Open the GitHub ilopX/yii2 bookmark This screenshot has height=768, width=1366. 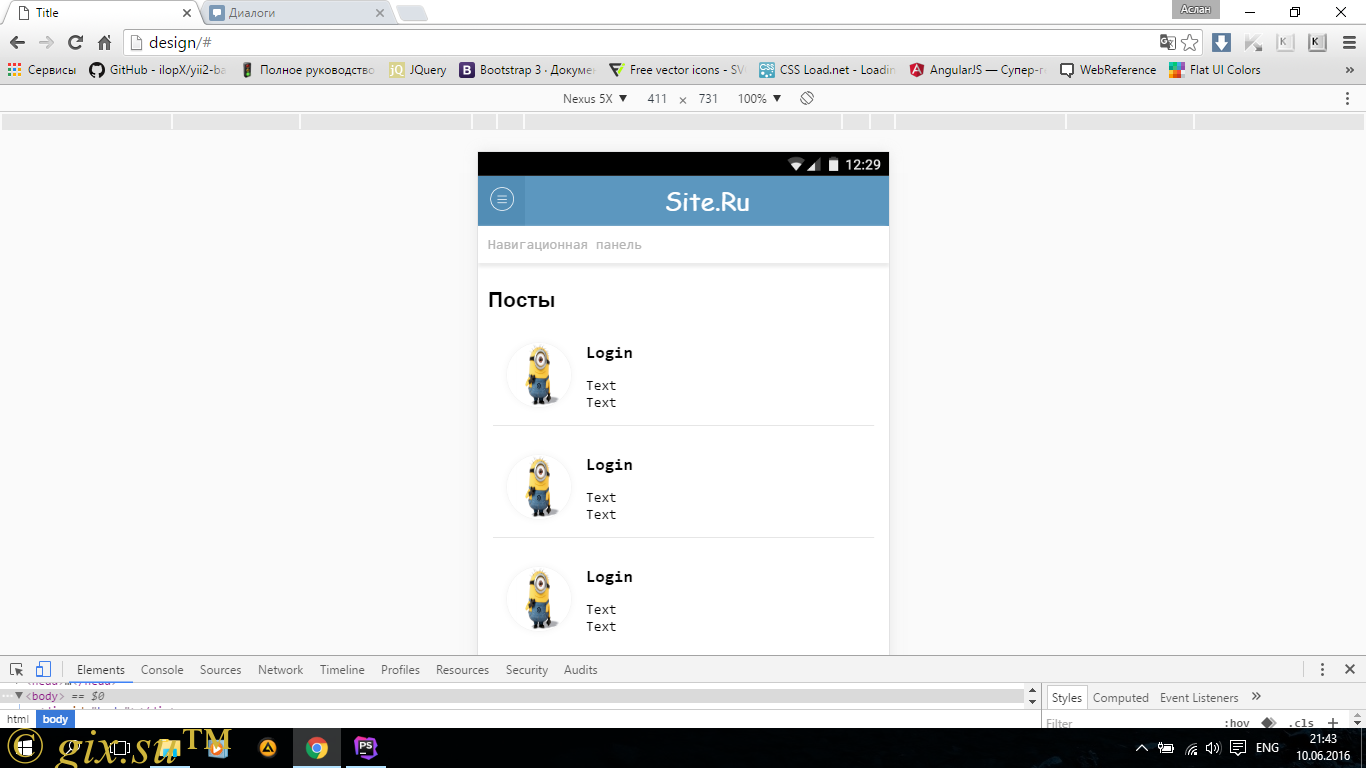157,70
